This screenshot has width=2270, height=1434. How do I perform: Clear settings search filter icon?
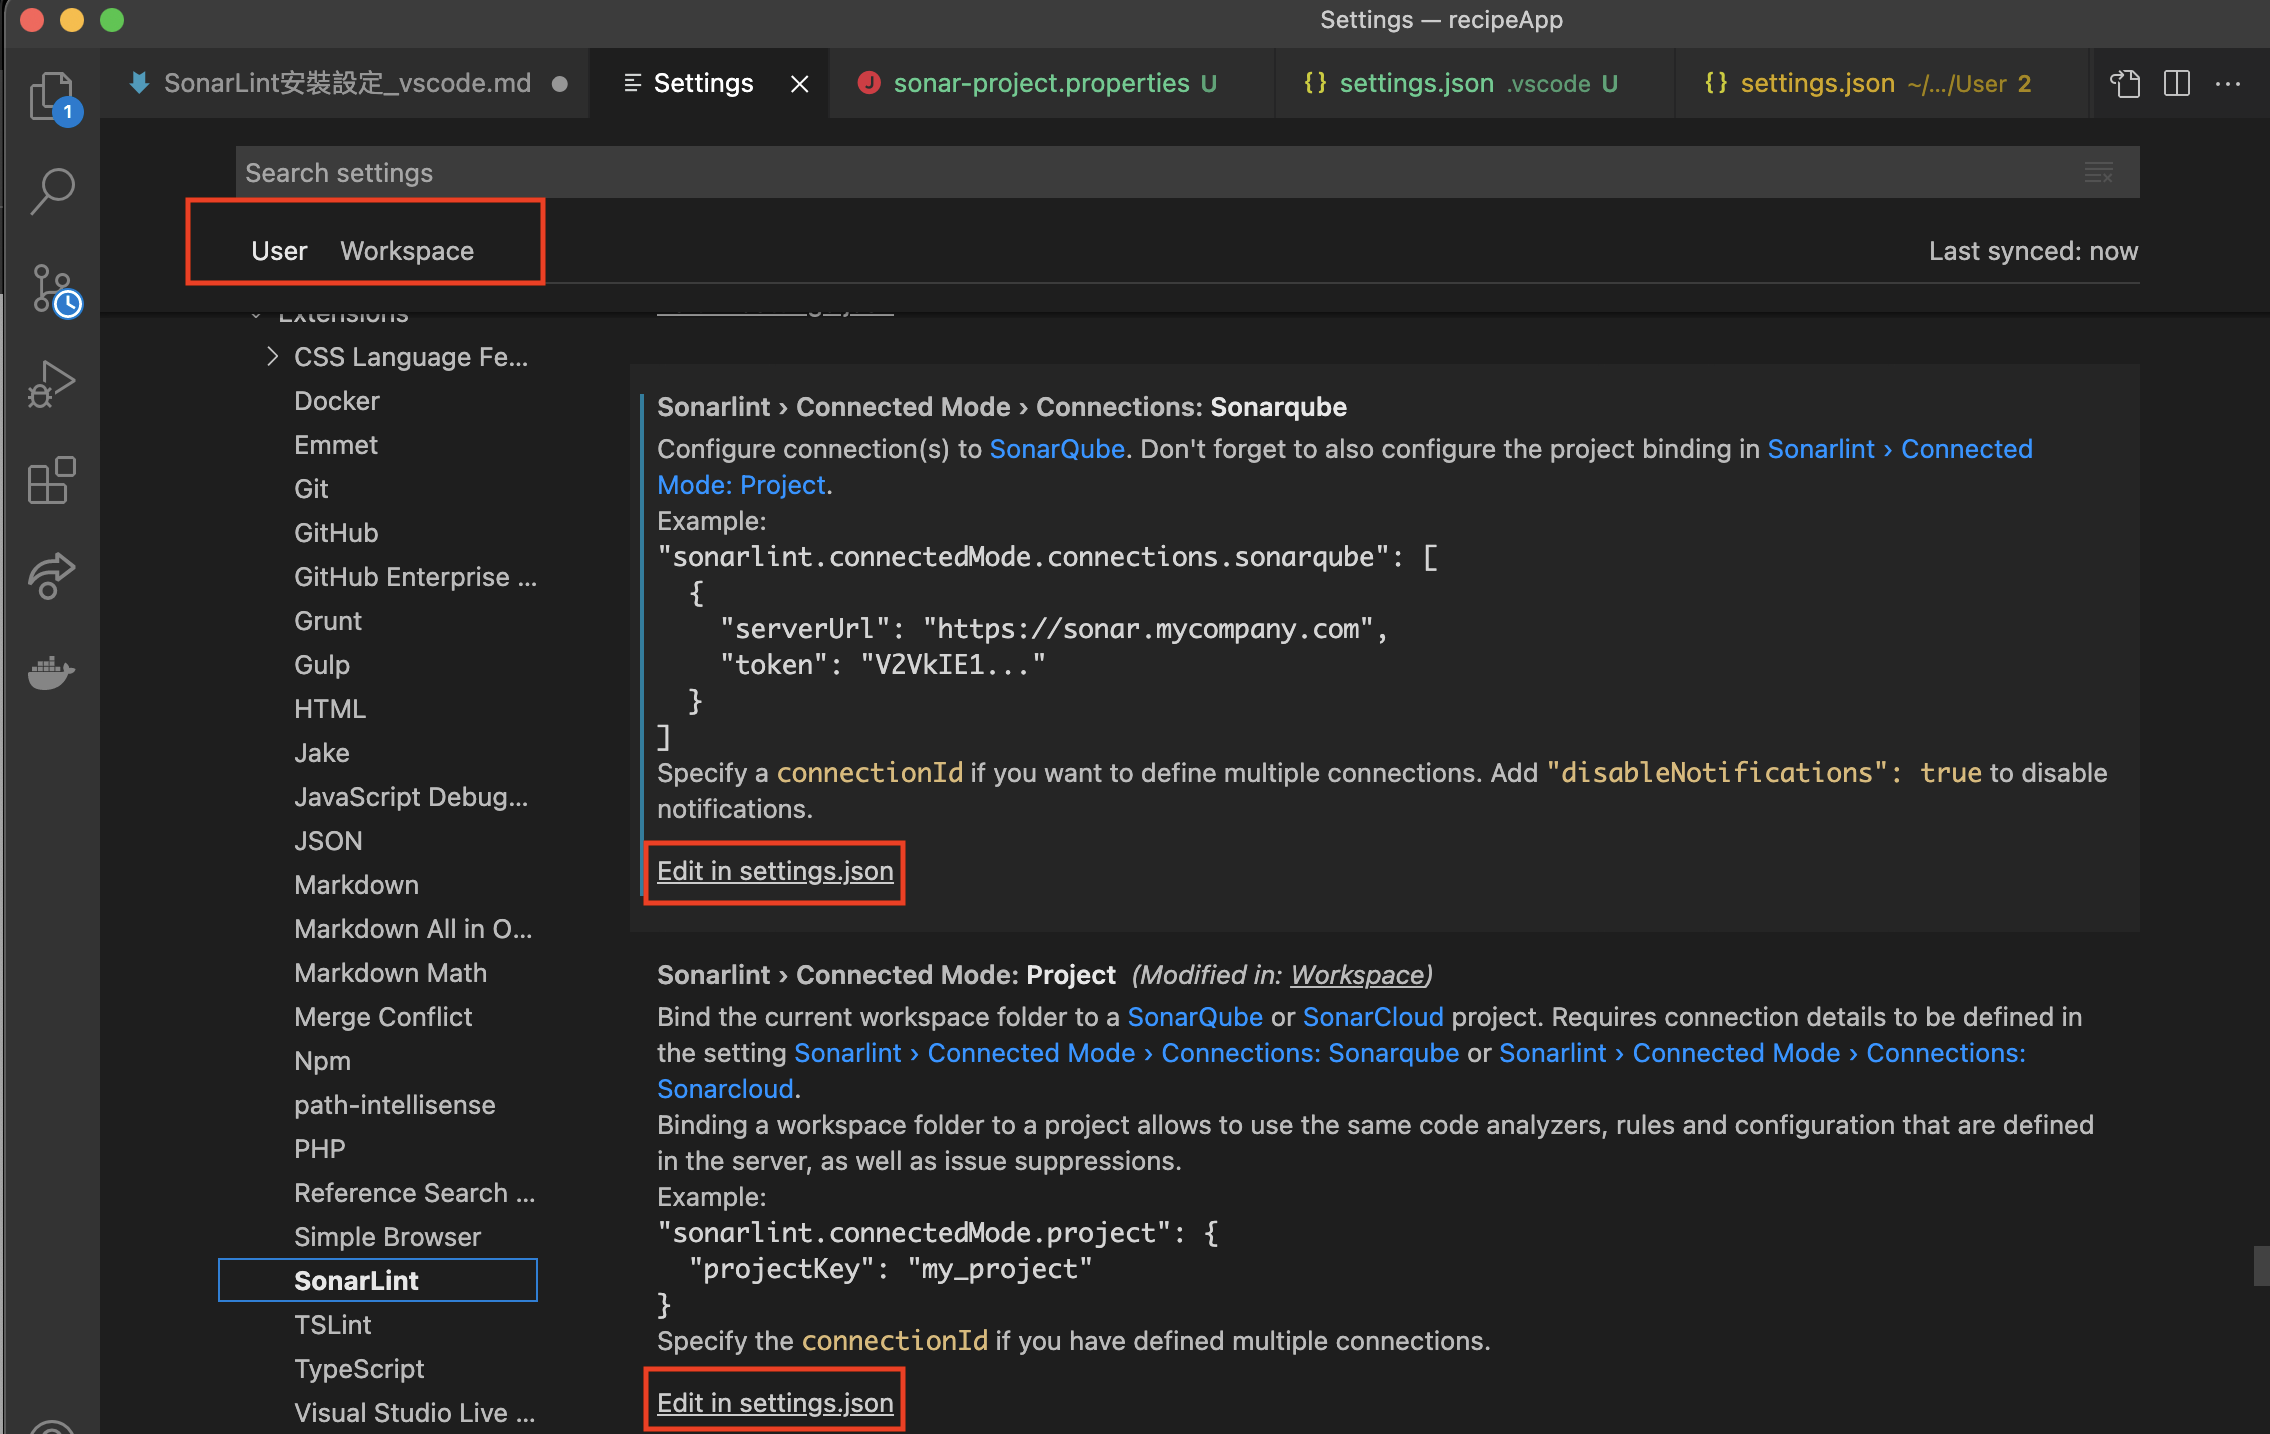[x=2099, y=173]
